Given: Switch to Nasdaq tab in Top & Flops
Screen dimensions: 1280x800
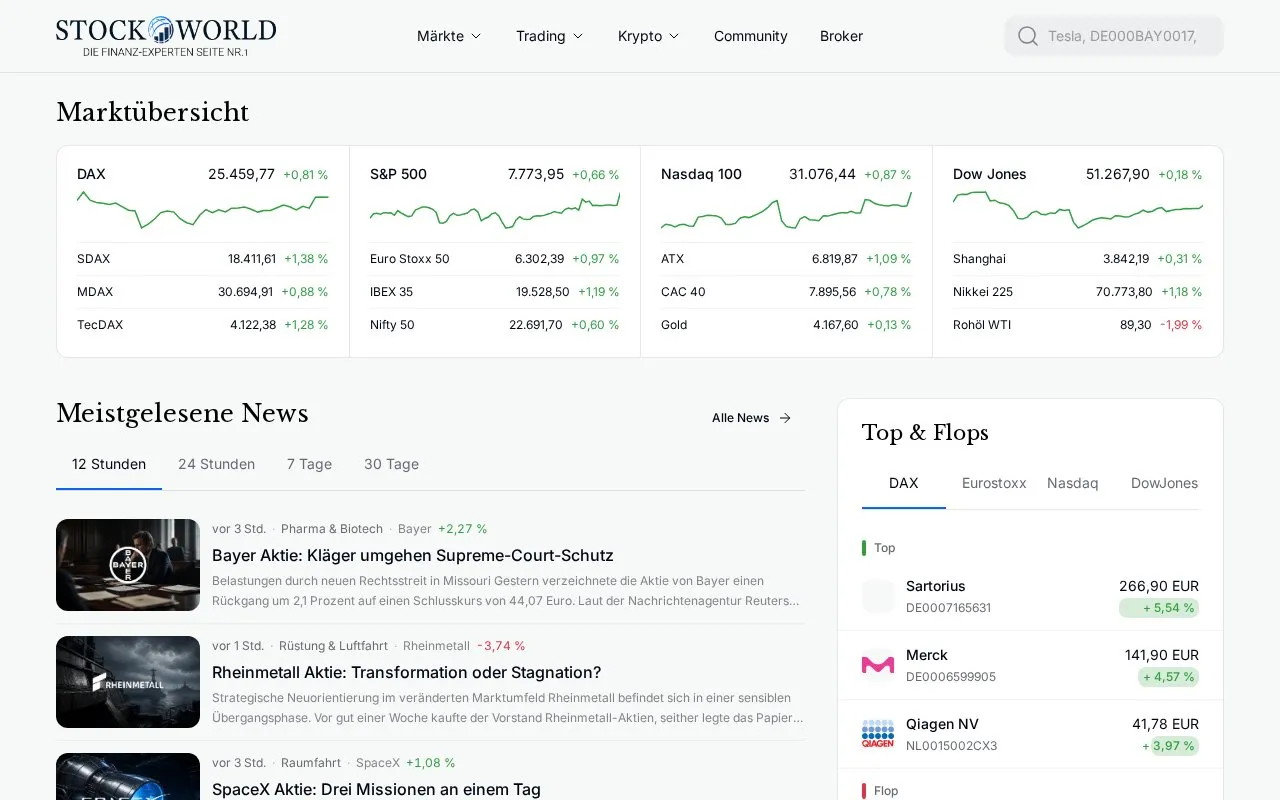Looking at the screenshot, I should [1072, 483].
